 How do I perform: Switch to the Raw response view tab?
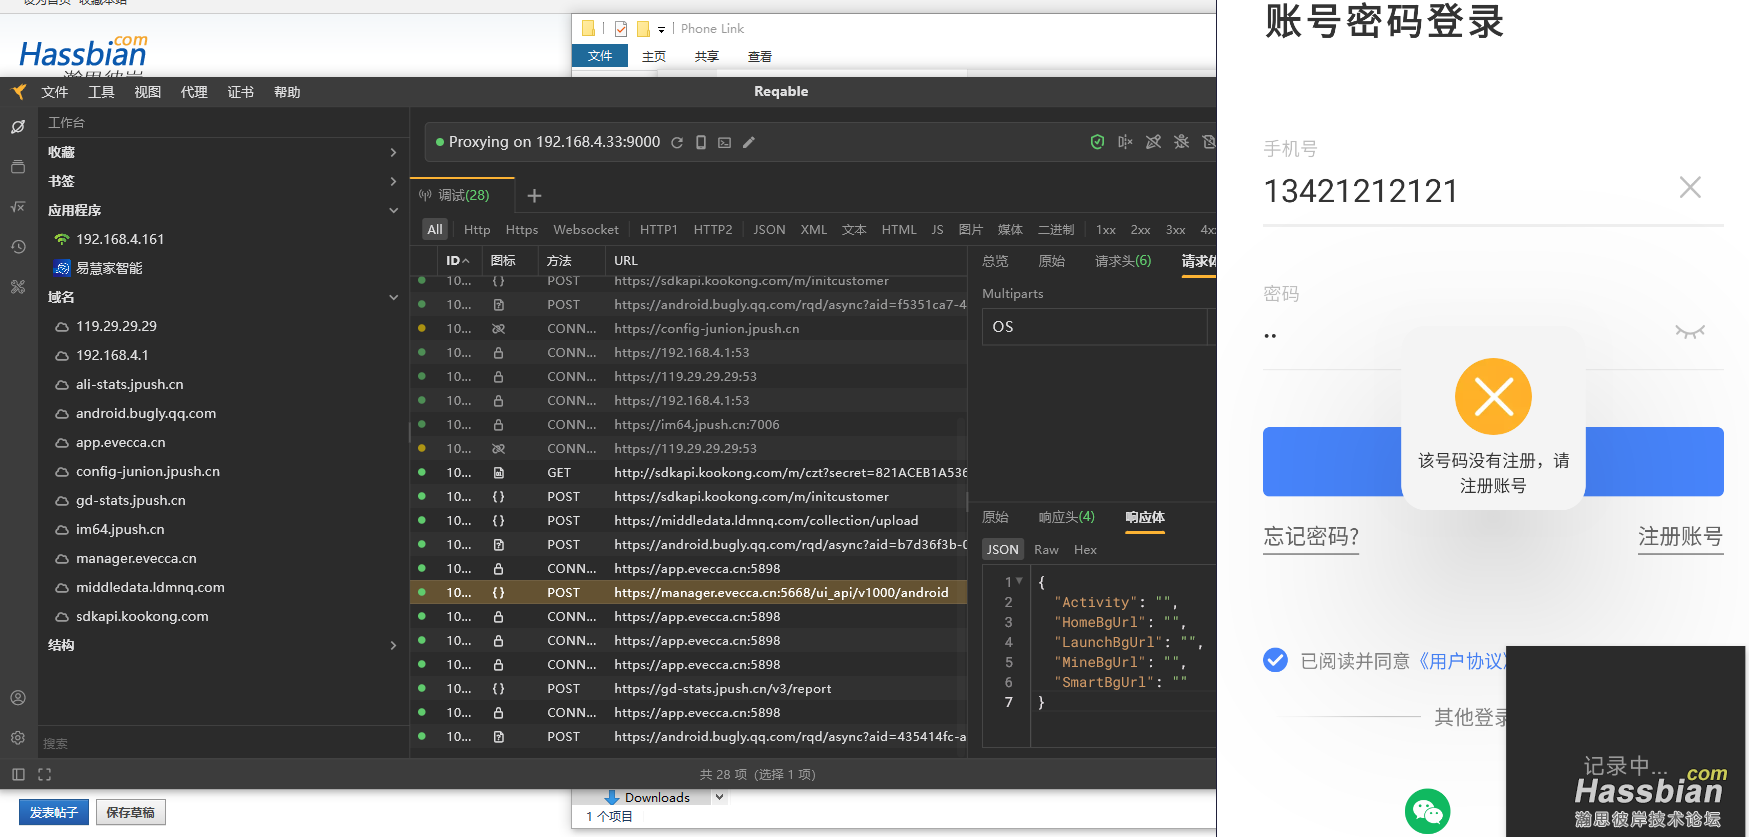click(1046, 550)
